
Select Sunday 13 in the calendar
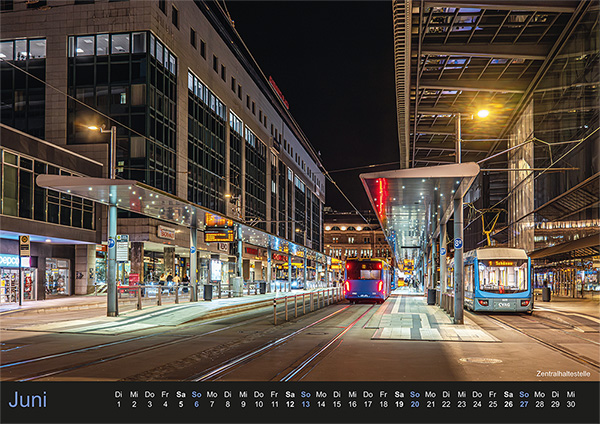306,399
